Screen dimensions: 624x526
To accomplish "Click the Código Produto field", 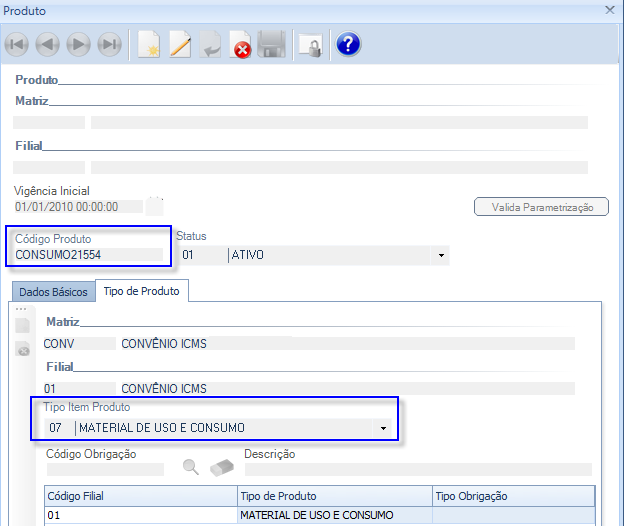I will (89, 255).
